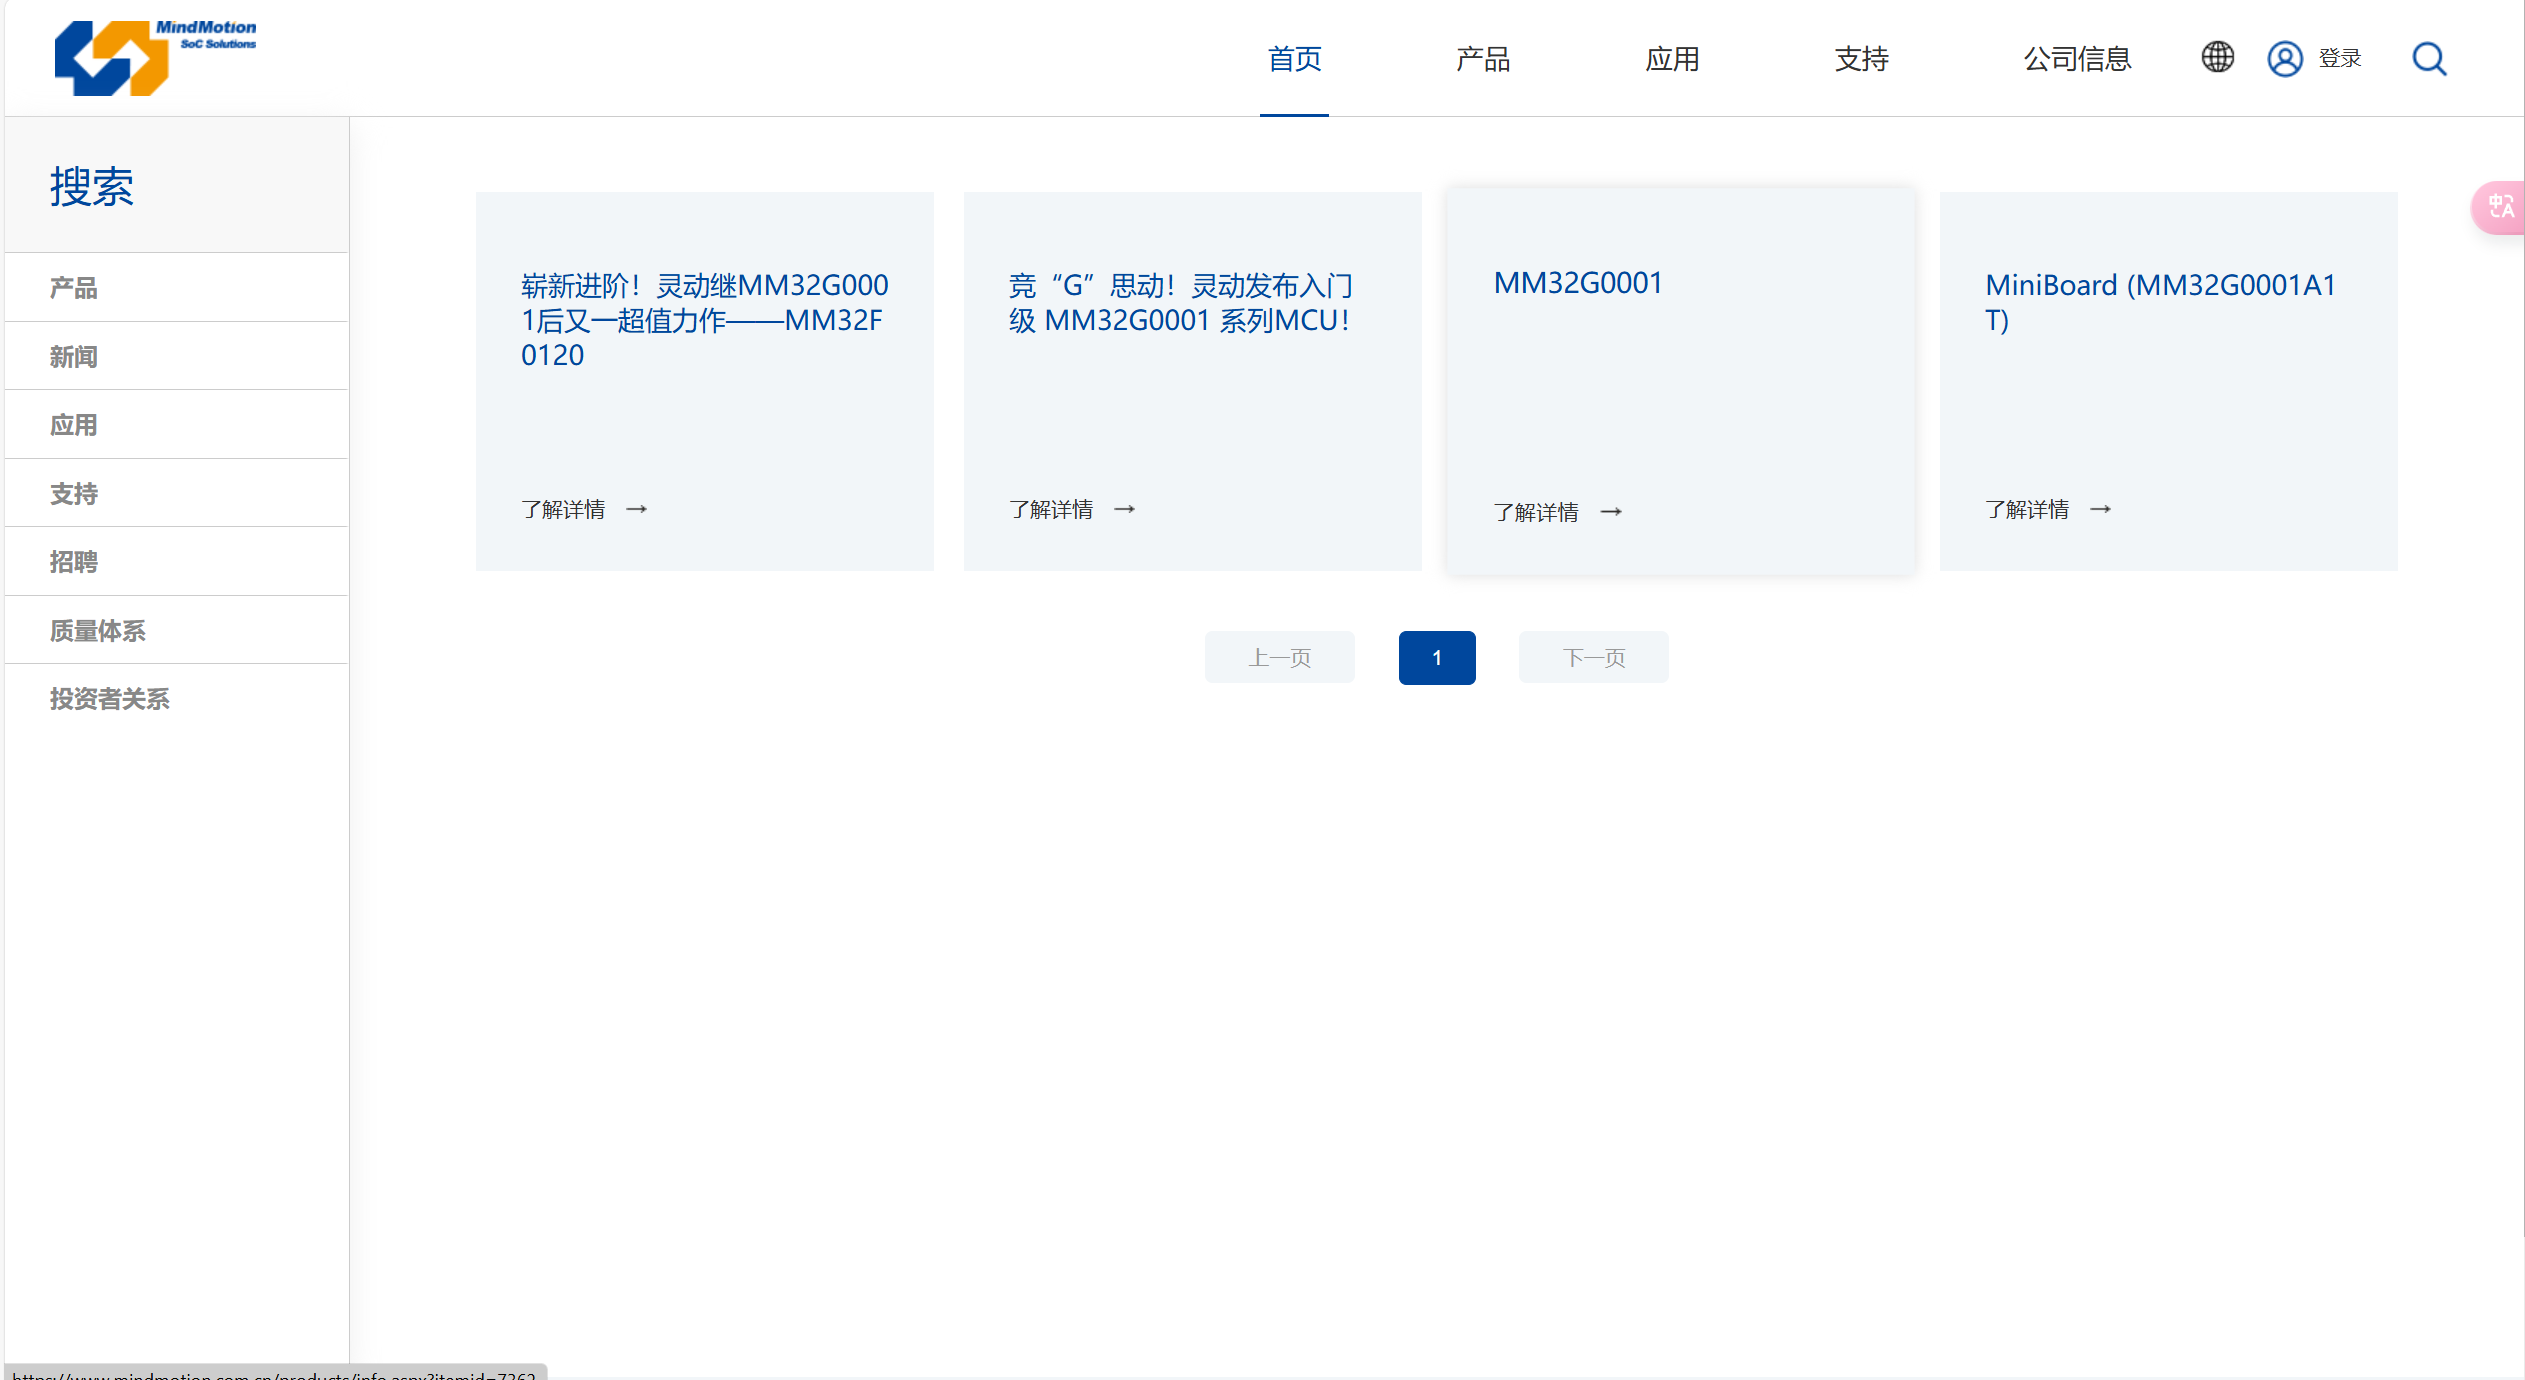Click arrow on the MiniBoard card

[2100, 509]
